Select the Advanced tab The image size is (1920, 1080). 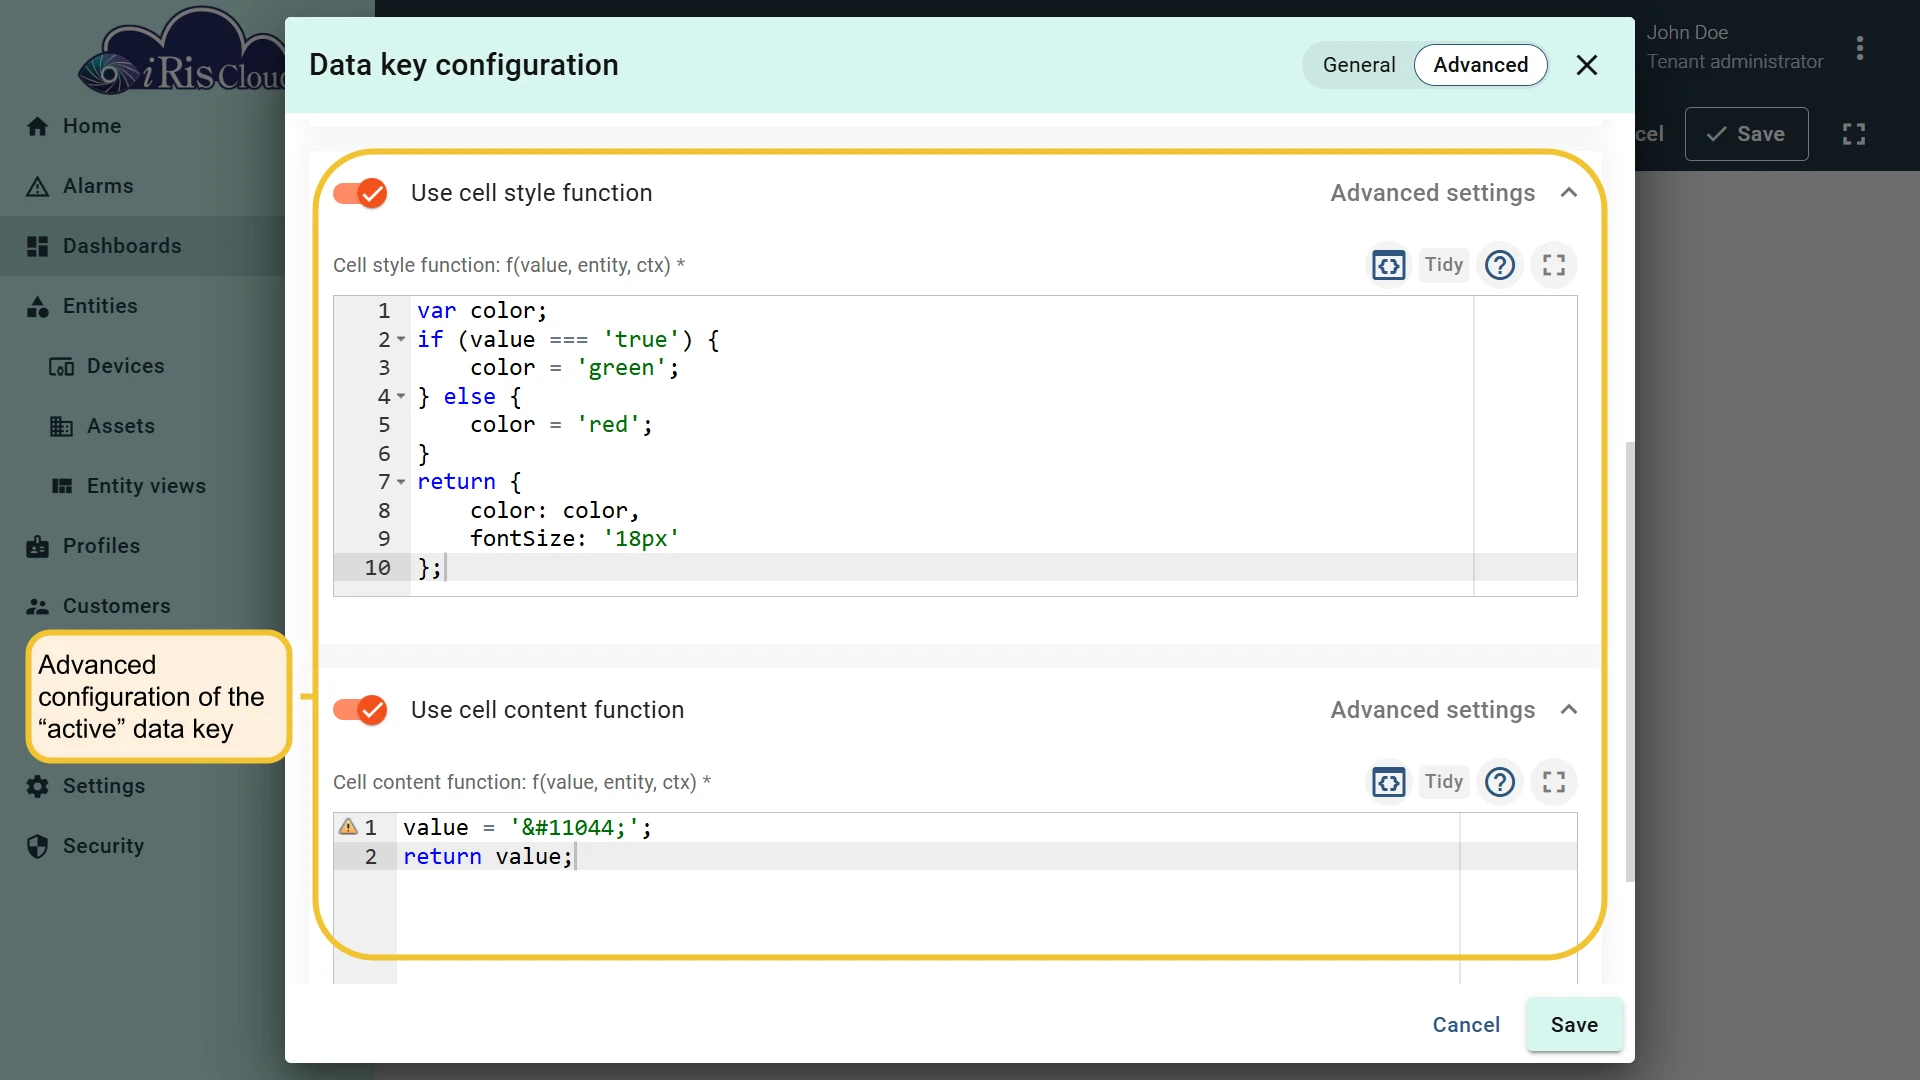1481,65
